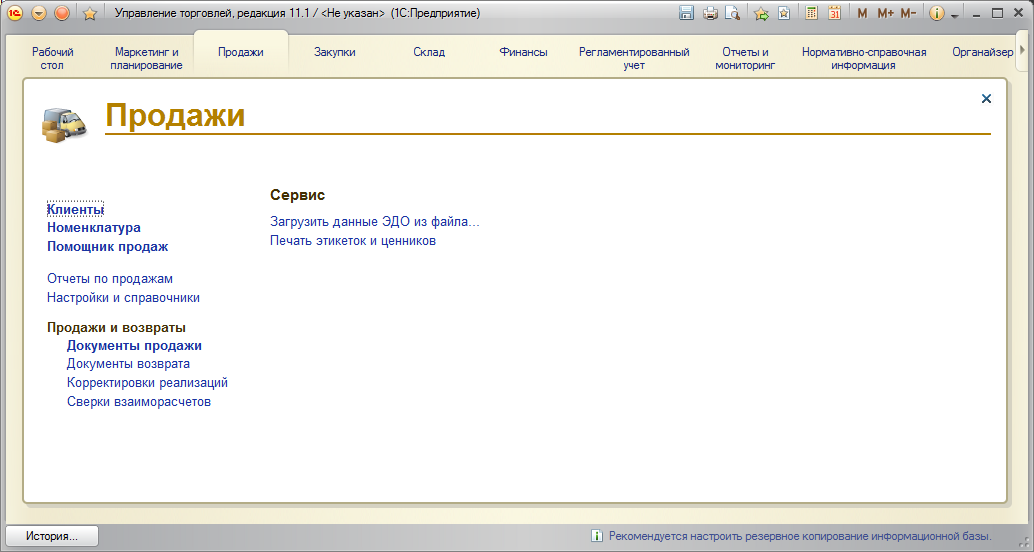Open the Calculator icon
1034x552 pixels.
(812, 13)
